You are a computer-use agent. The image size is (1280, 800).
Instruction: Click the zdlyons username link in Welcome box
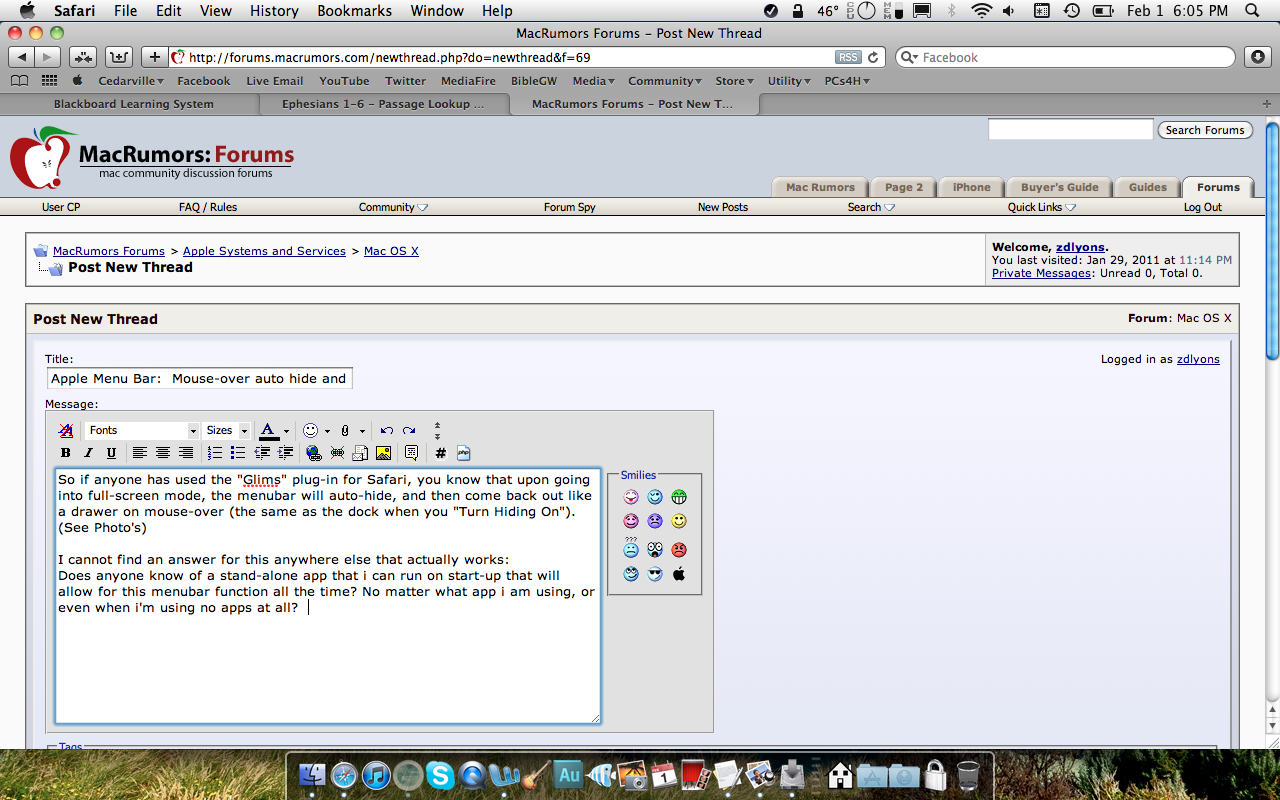click(x=1080, y=247)
